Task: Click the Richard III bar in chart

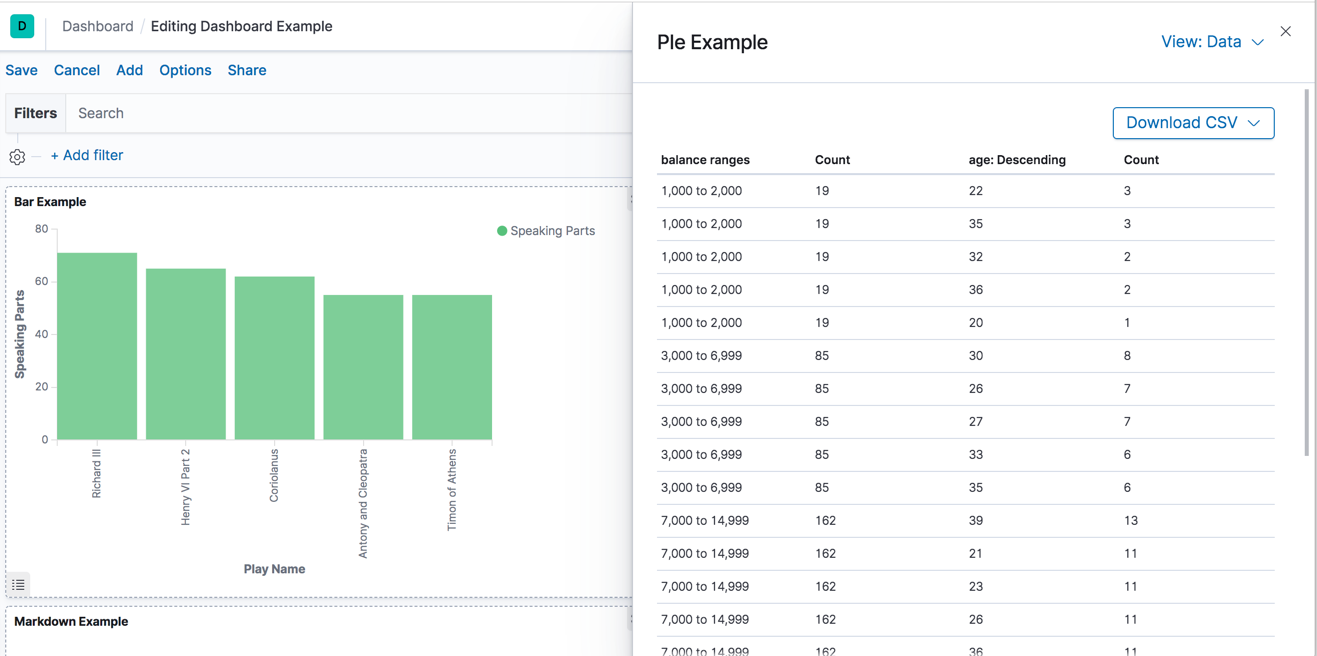Action: point(97,346)
